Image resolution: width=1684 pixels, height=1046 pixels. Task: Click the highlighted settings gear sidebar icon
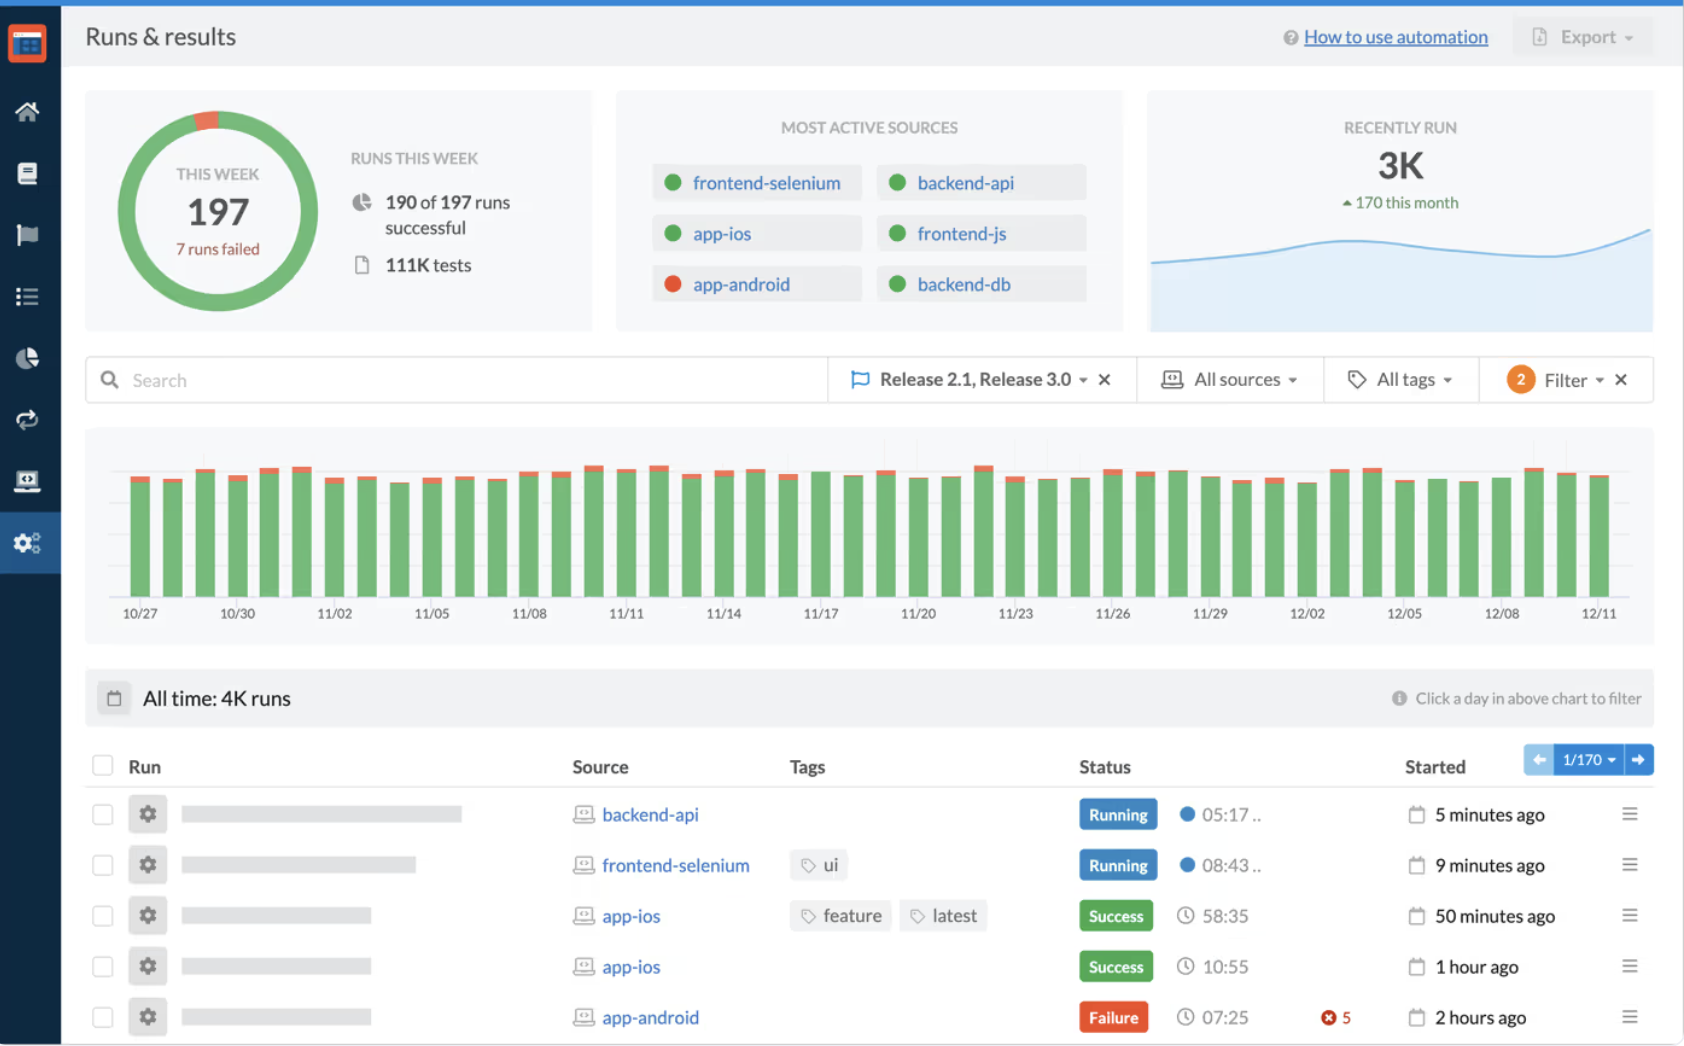[x=27, y=543]
